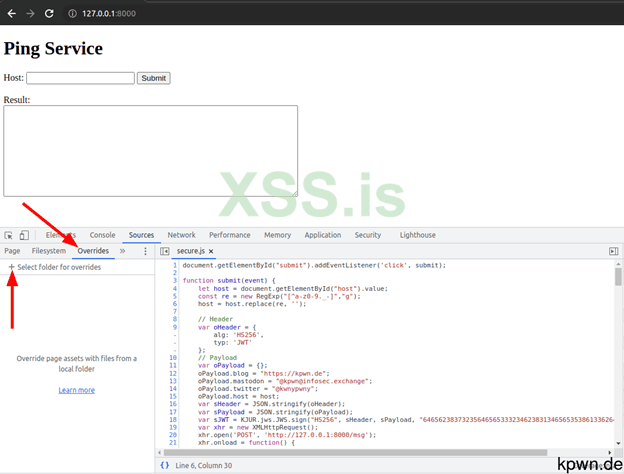Open the Learn more link

[x=76, y=390]
